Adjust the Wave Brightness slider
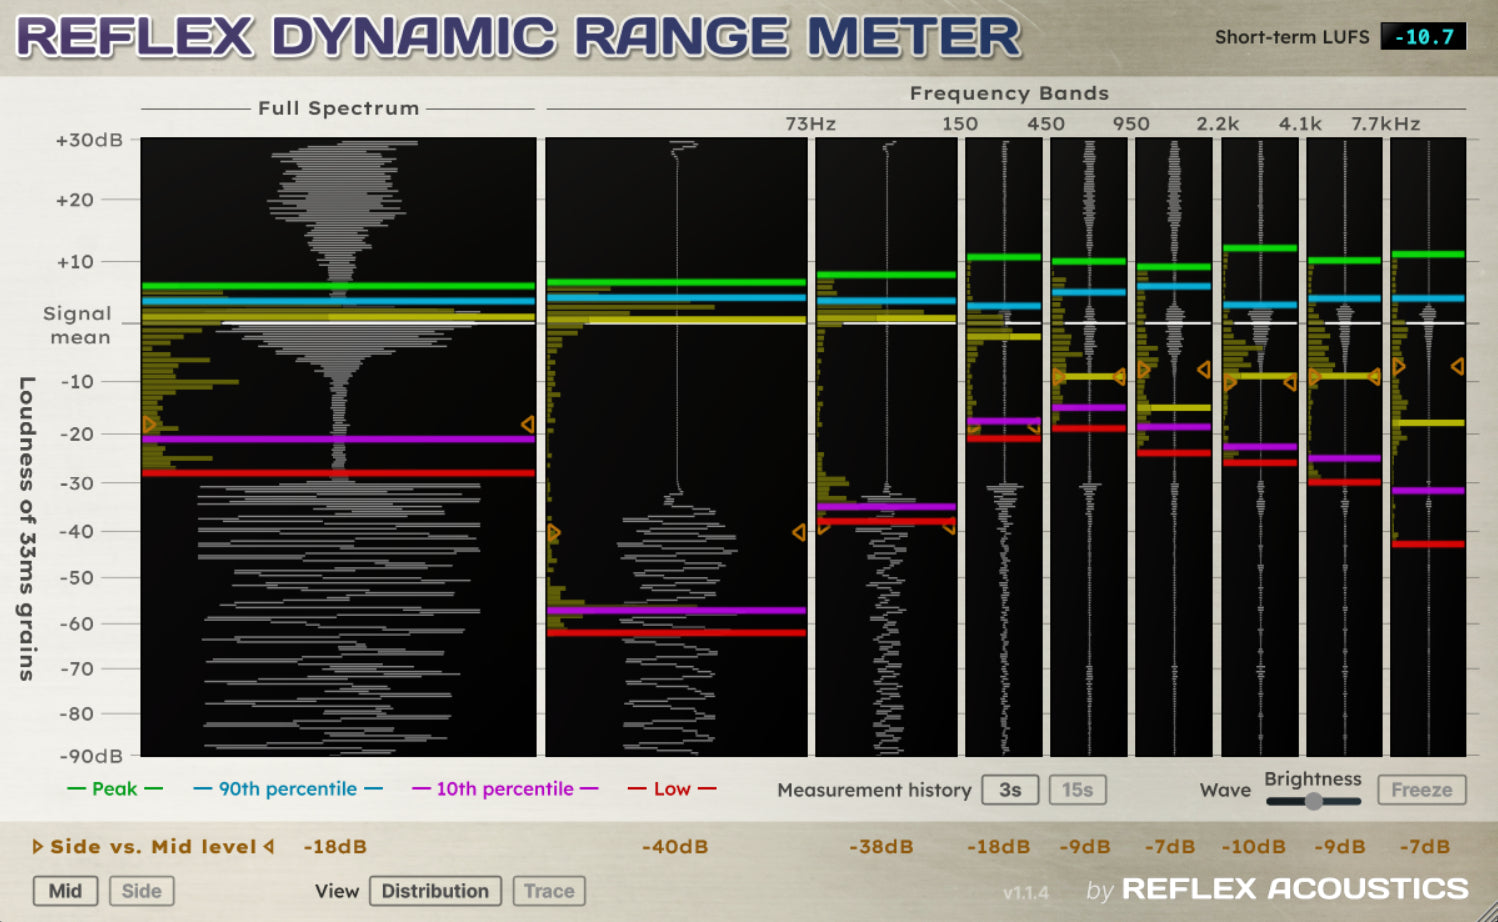This screenshot has height=922, width=1498. 1312,799
